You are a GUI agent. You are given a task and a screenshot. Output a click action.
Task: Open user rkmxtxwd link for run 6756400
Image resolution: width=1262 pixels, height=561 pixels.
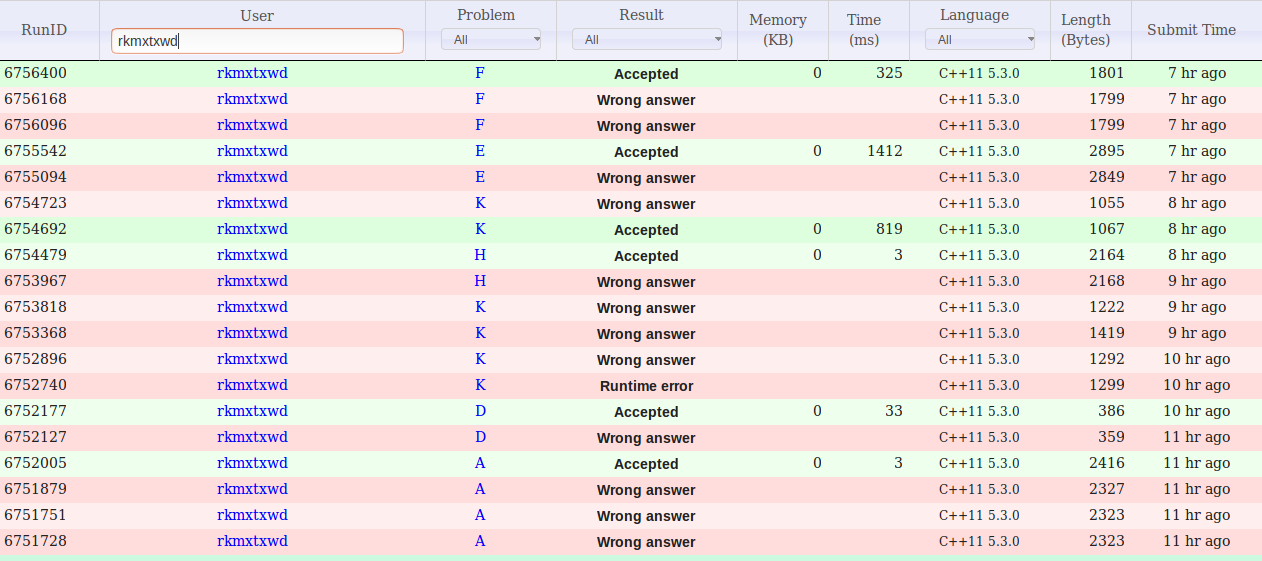pyautogui.click(x=252, y=73)
